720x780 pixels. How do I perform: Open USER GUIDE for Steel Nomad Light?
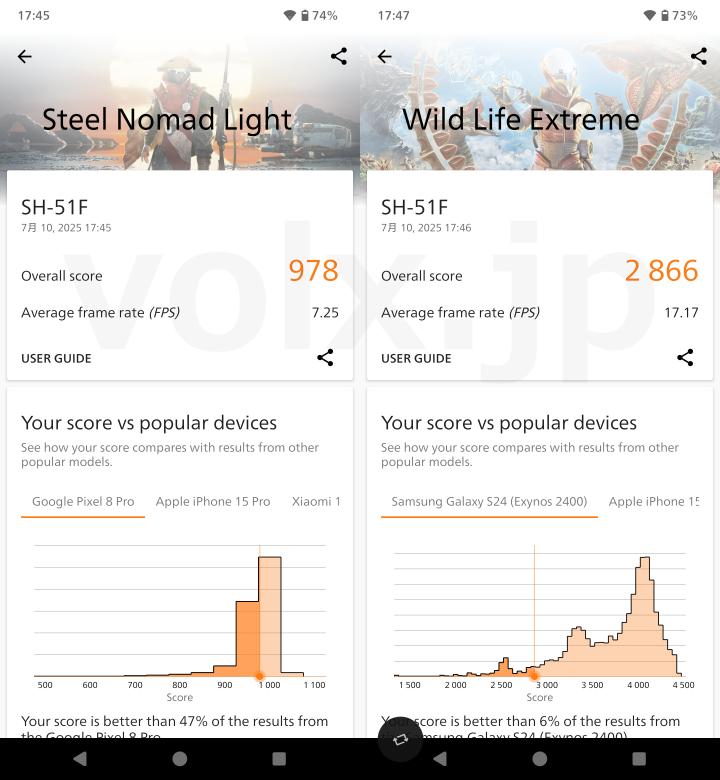tap(56, 359)
